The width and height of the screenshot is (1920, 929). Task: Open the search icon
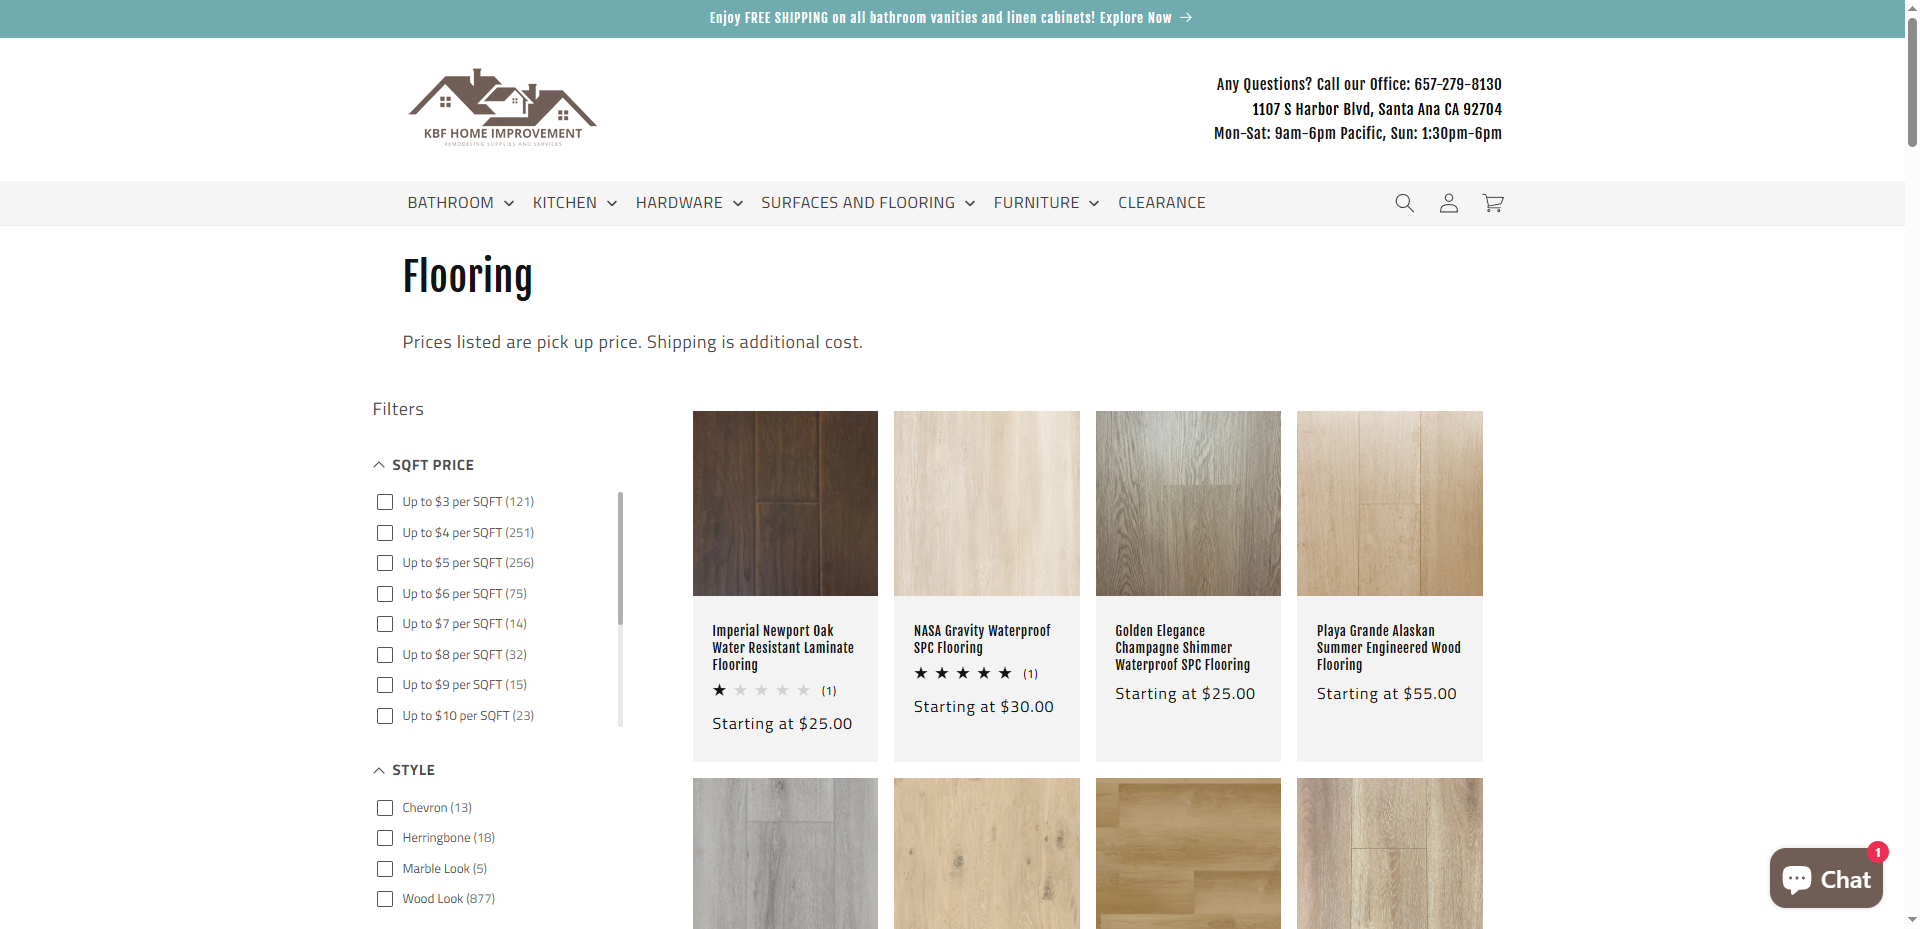coord(1404,203)
